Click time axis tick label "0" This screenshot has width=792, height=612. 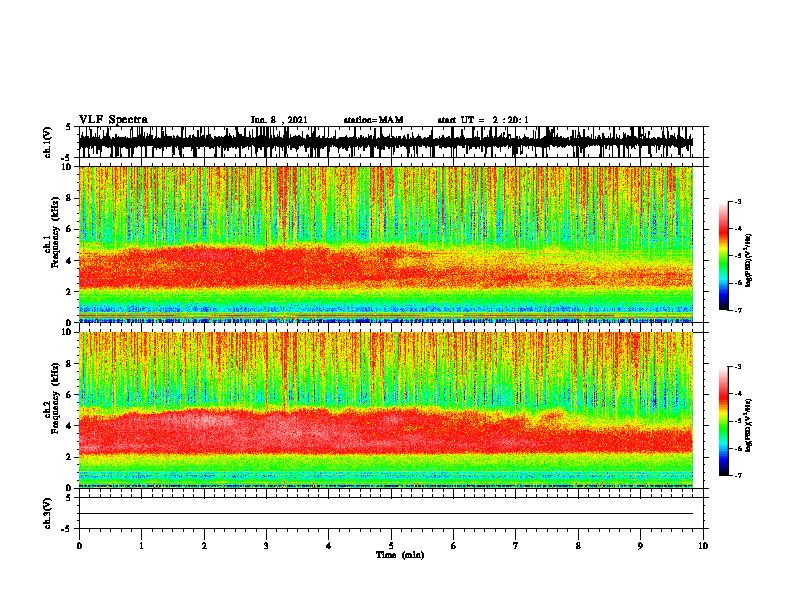(79, 546)
